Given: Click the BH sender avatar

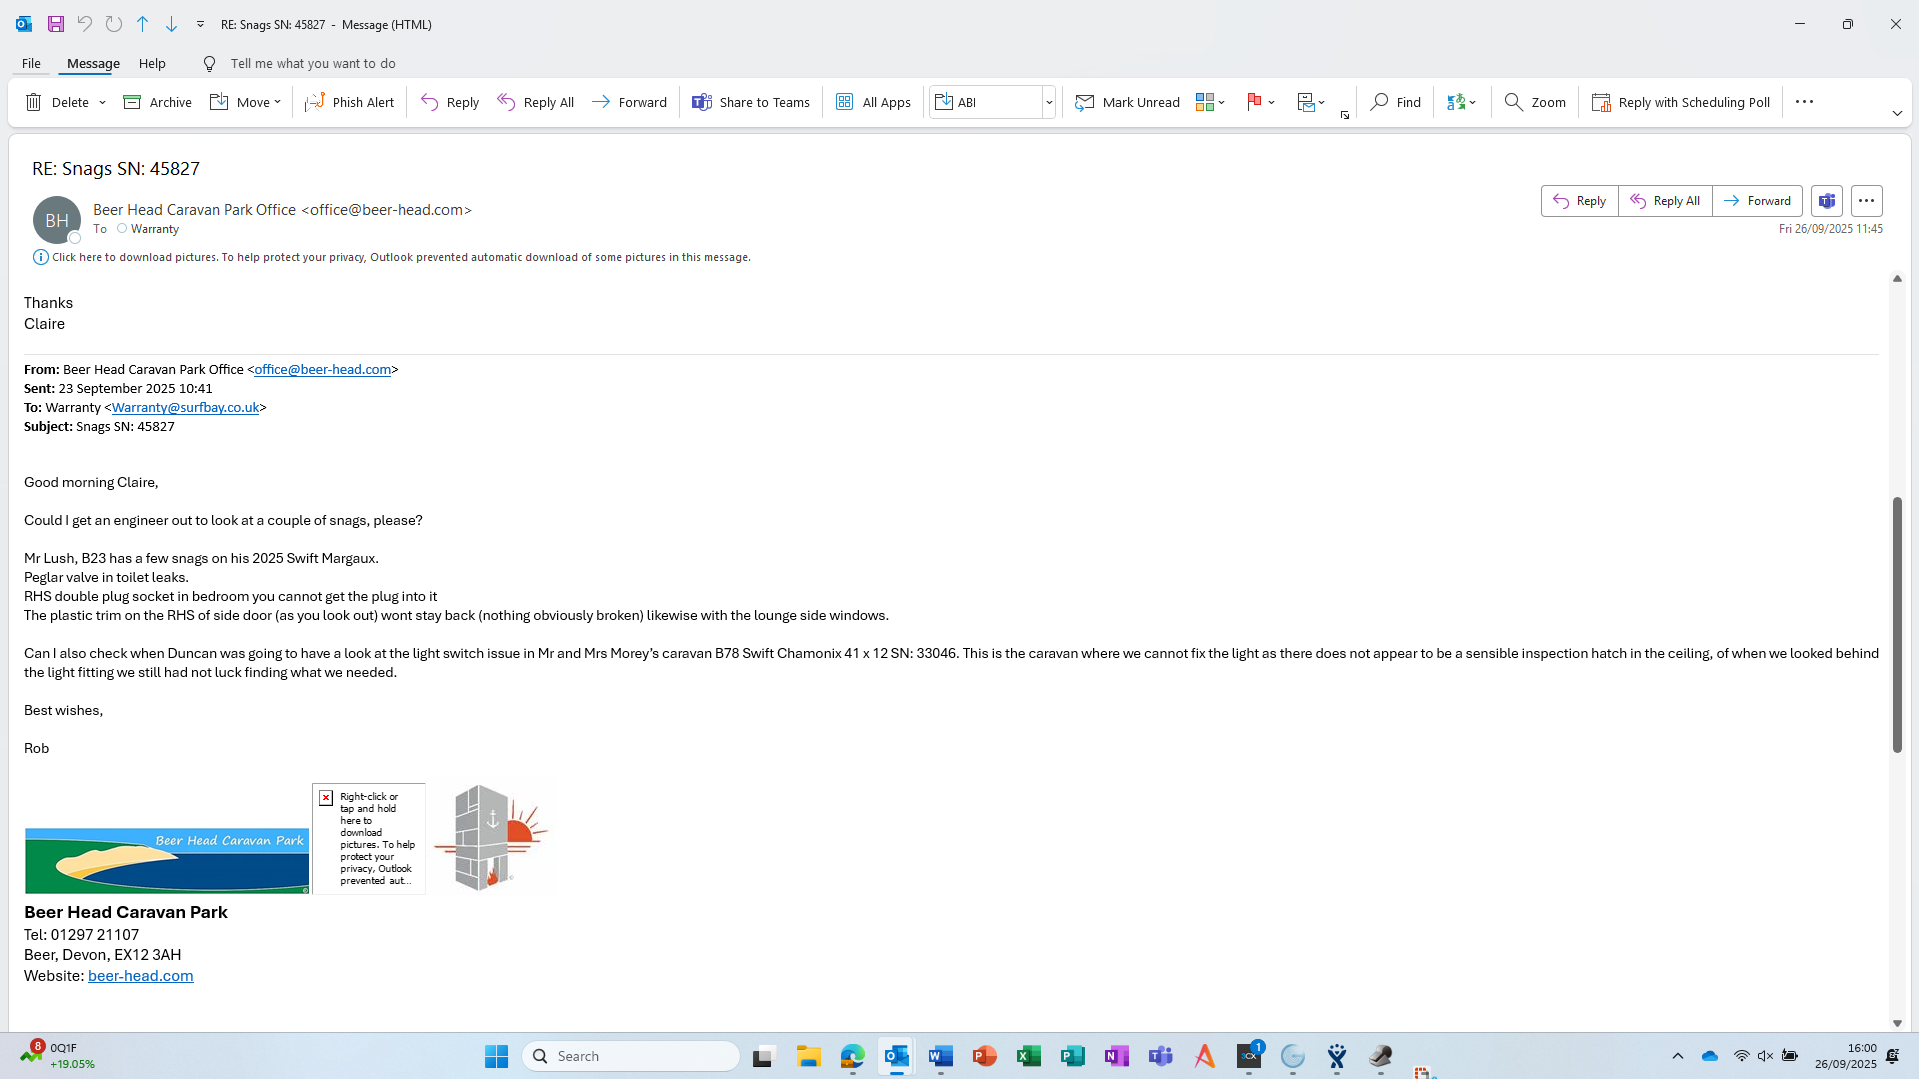Looking at the screenshot, I should (57, 220).
